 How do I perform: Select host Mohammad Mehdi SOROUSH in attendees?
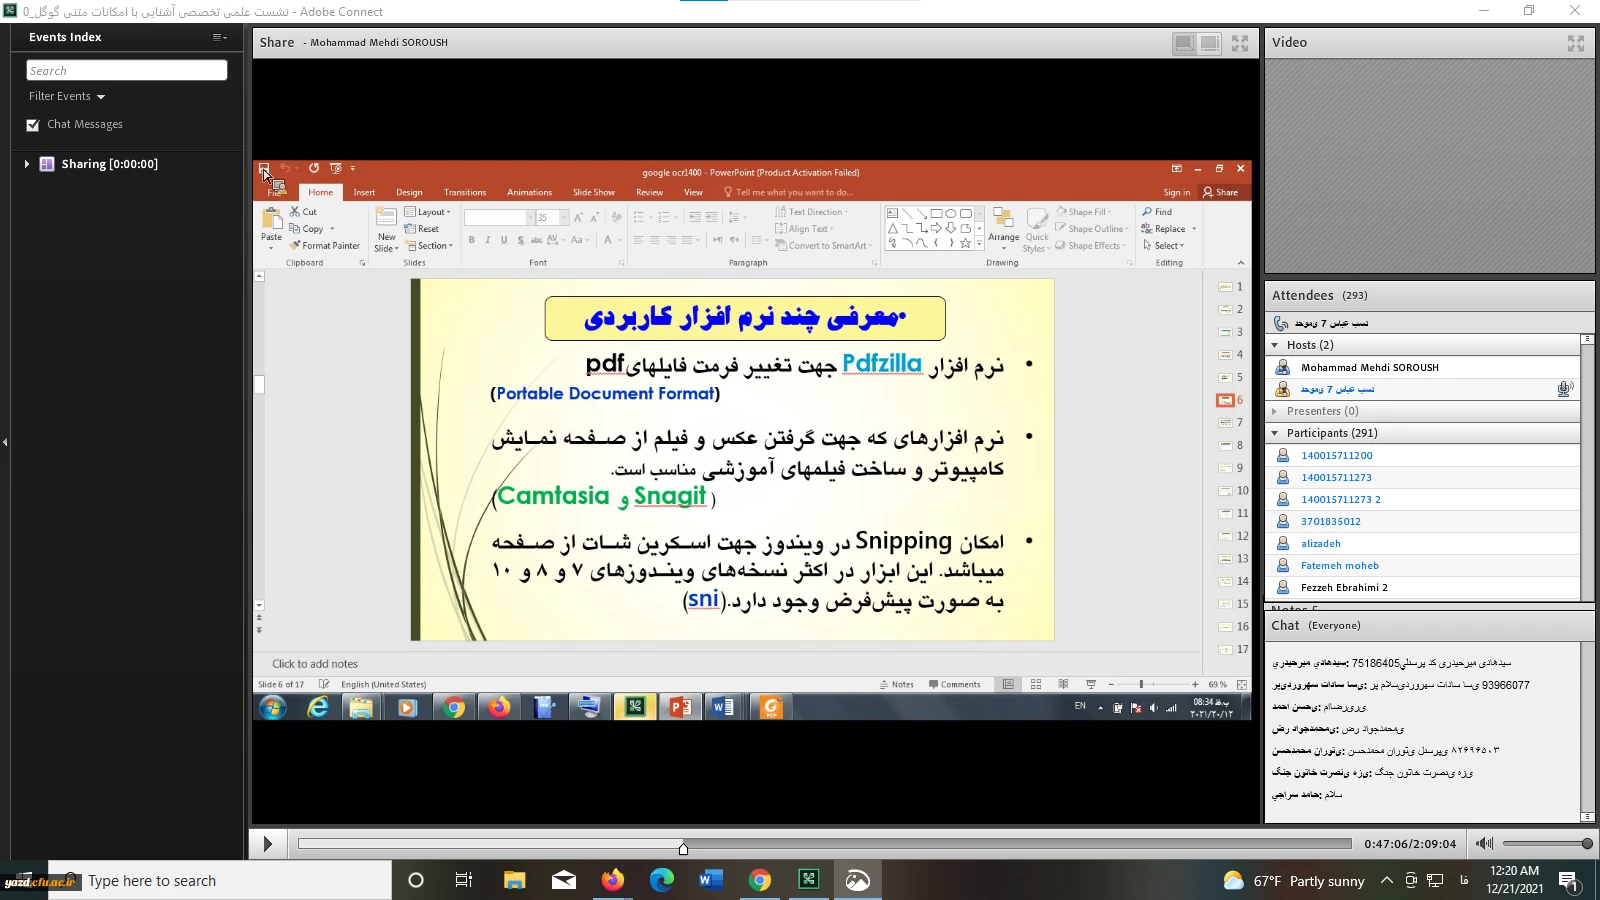point(1369,368)
